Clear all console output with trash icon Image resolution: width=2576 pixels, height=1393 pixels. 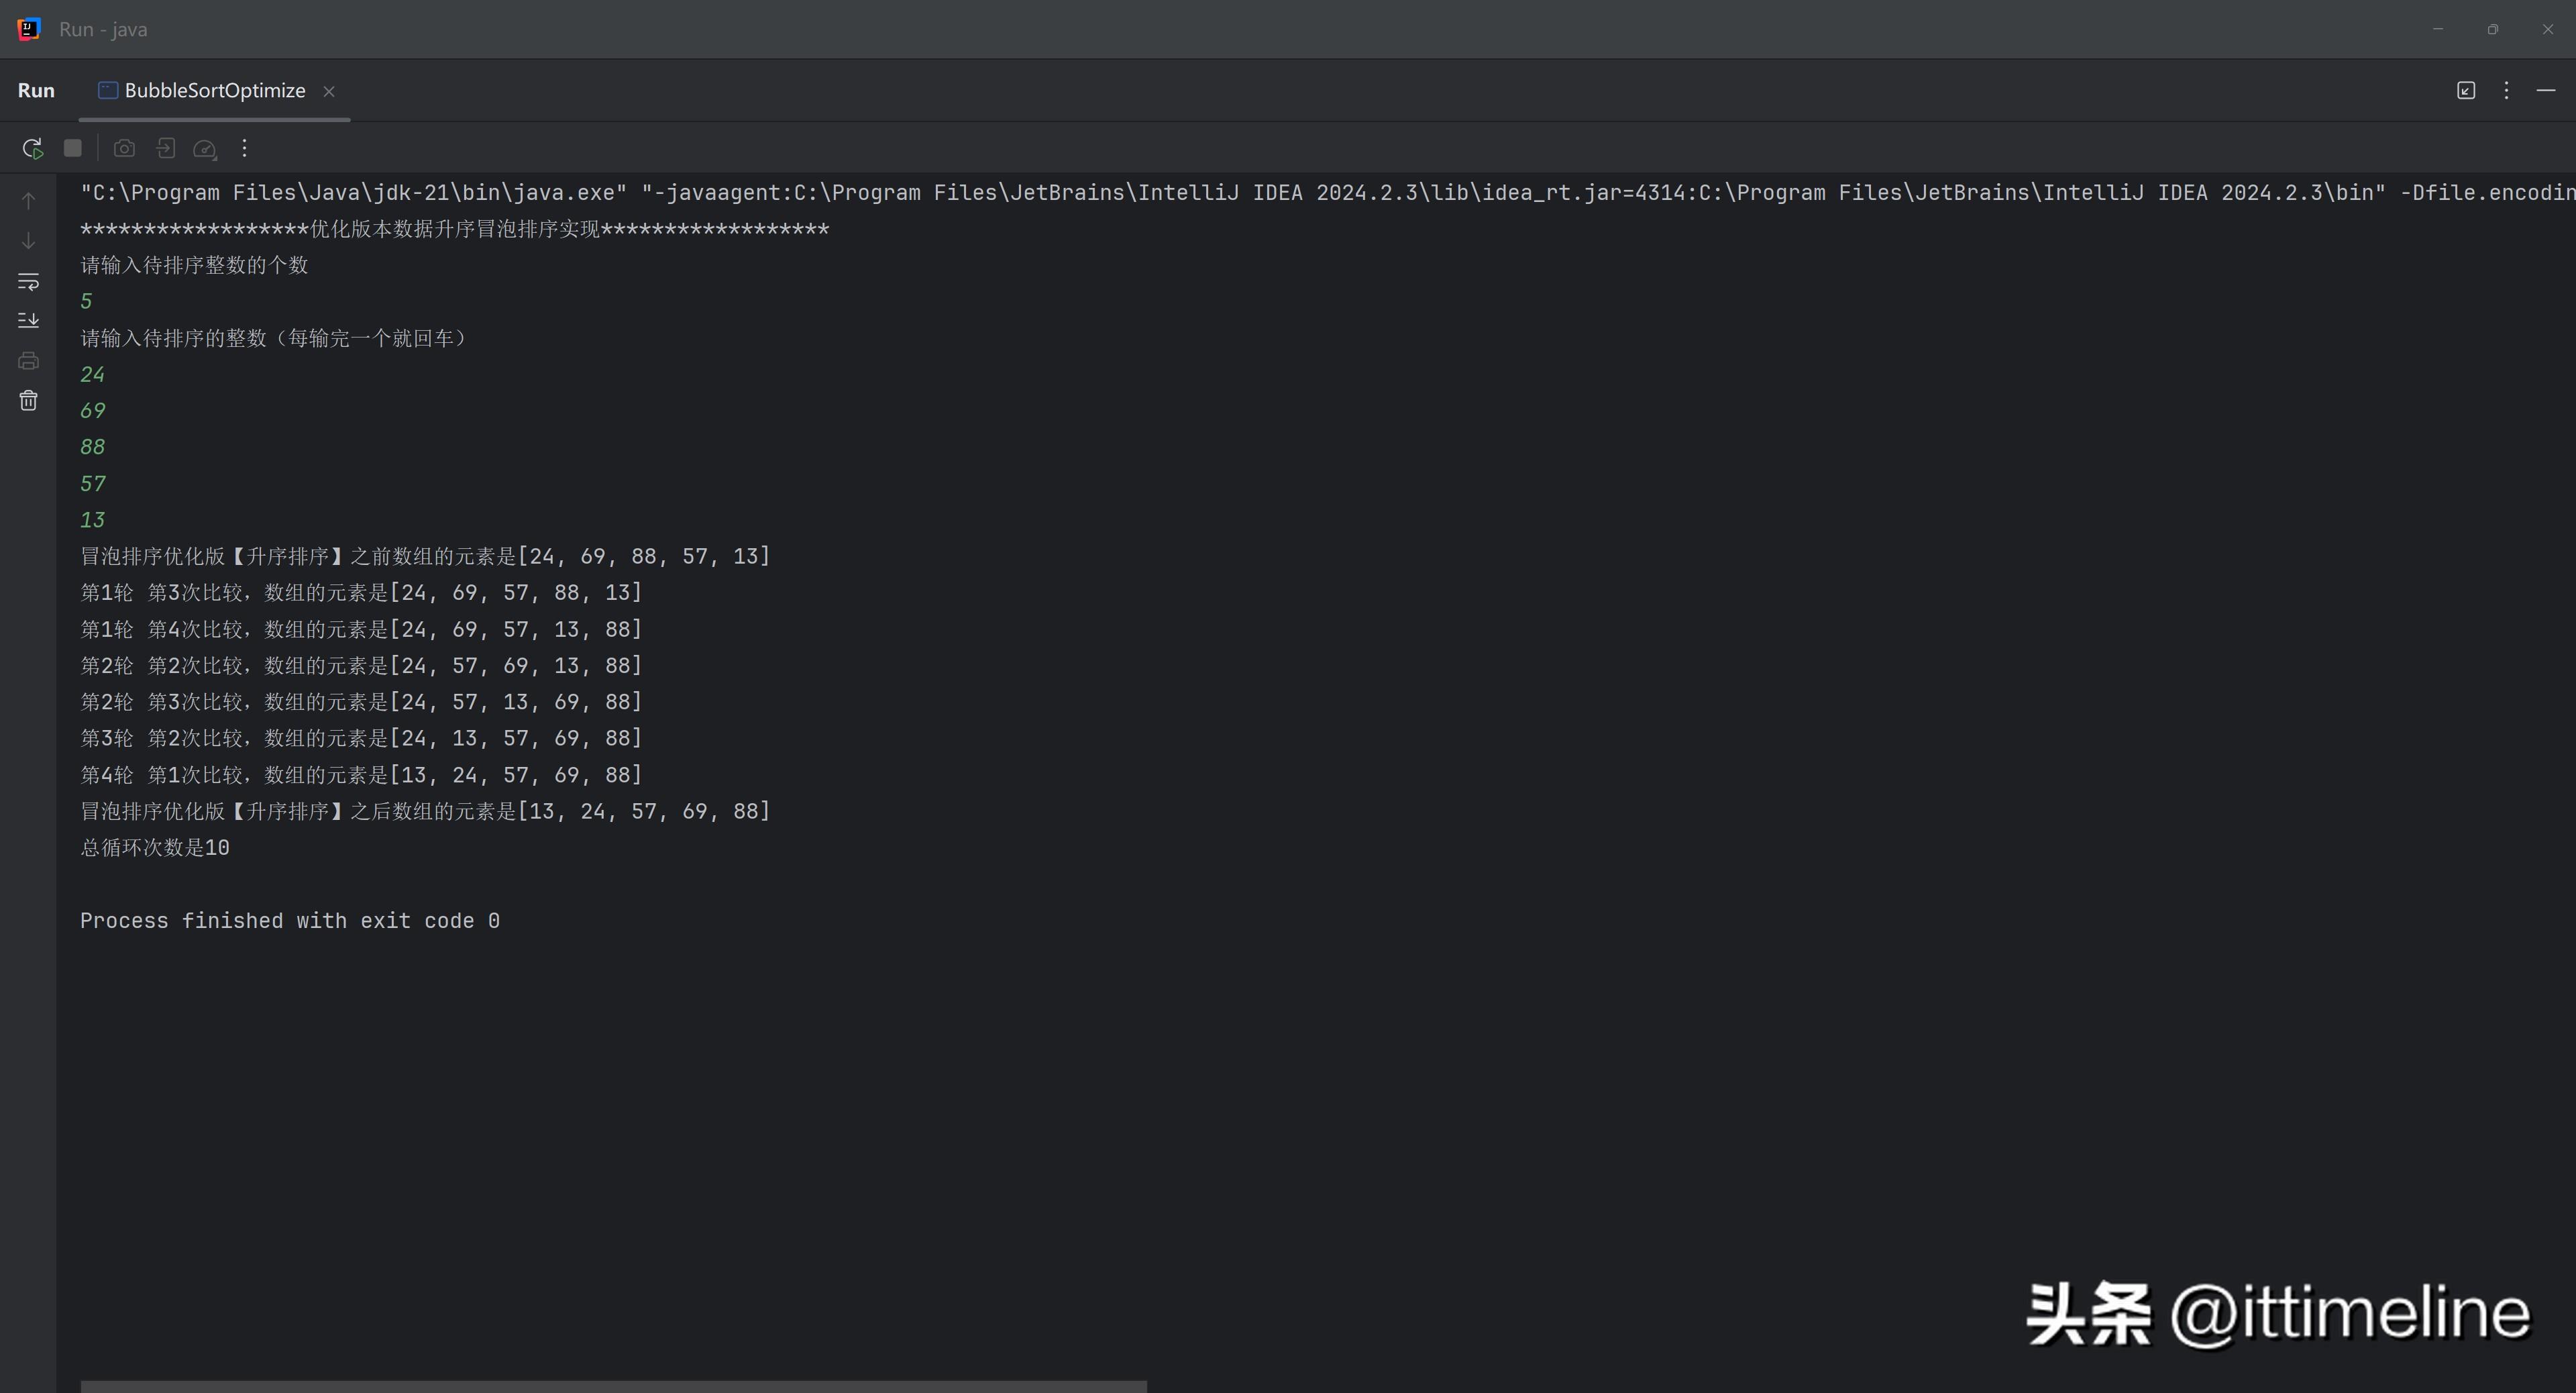coord(29,401)
